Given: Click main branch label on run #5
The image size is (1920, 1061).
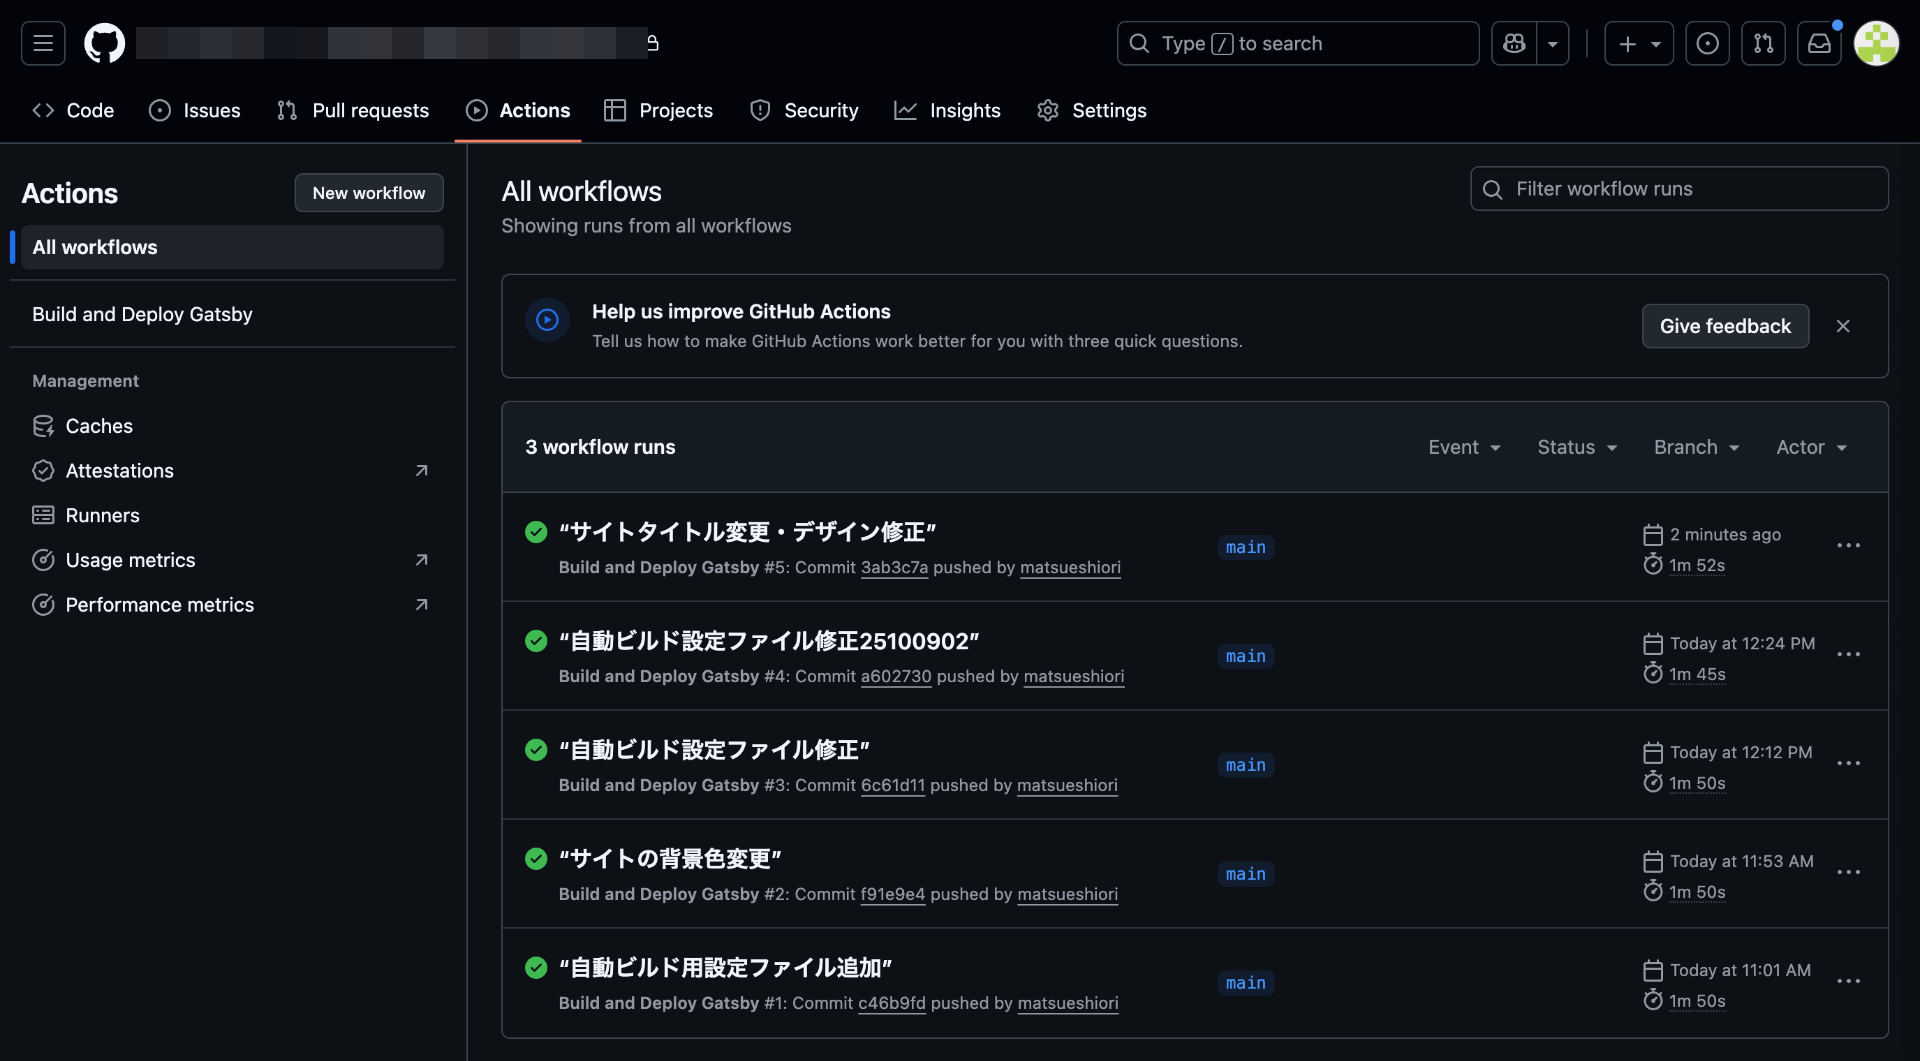Looking at the screenshot, I should [1246, 547].
